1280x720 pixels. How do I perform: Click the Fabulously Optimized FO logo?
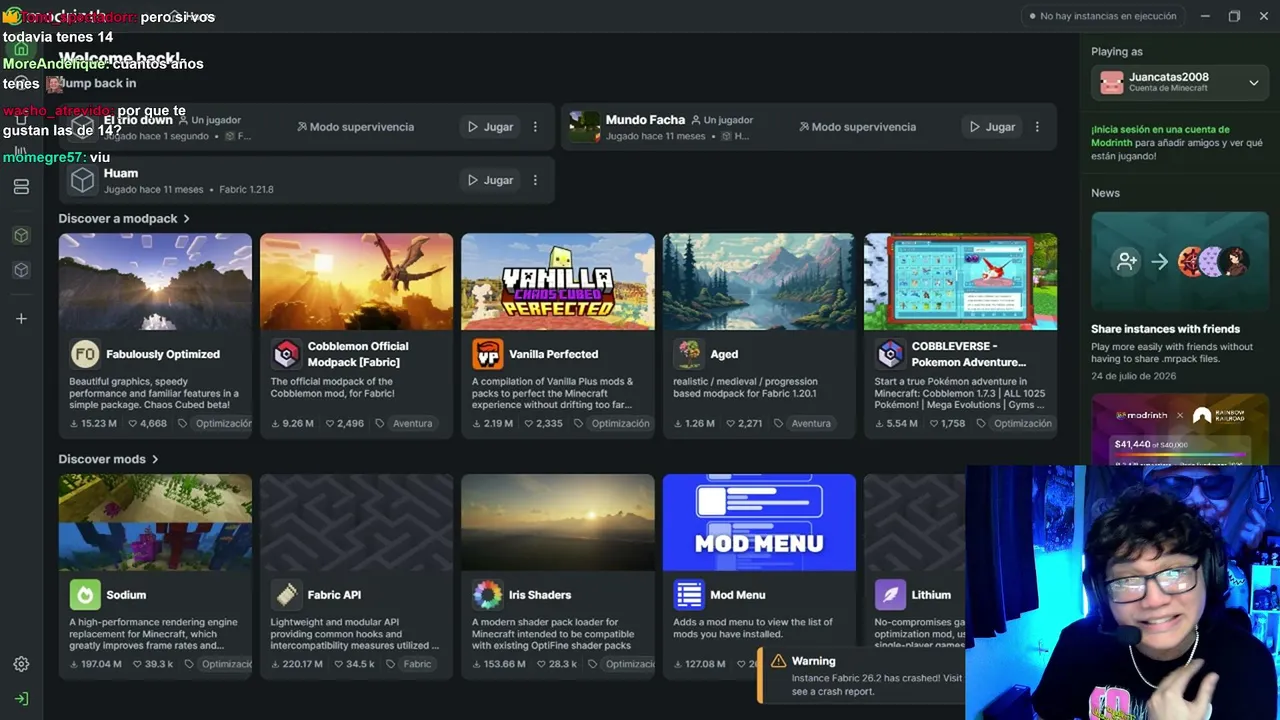point(84,354)
